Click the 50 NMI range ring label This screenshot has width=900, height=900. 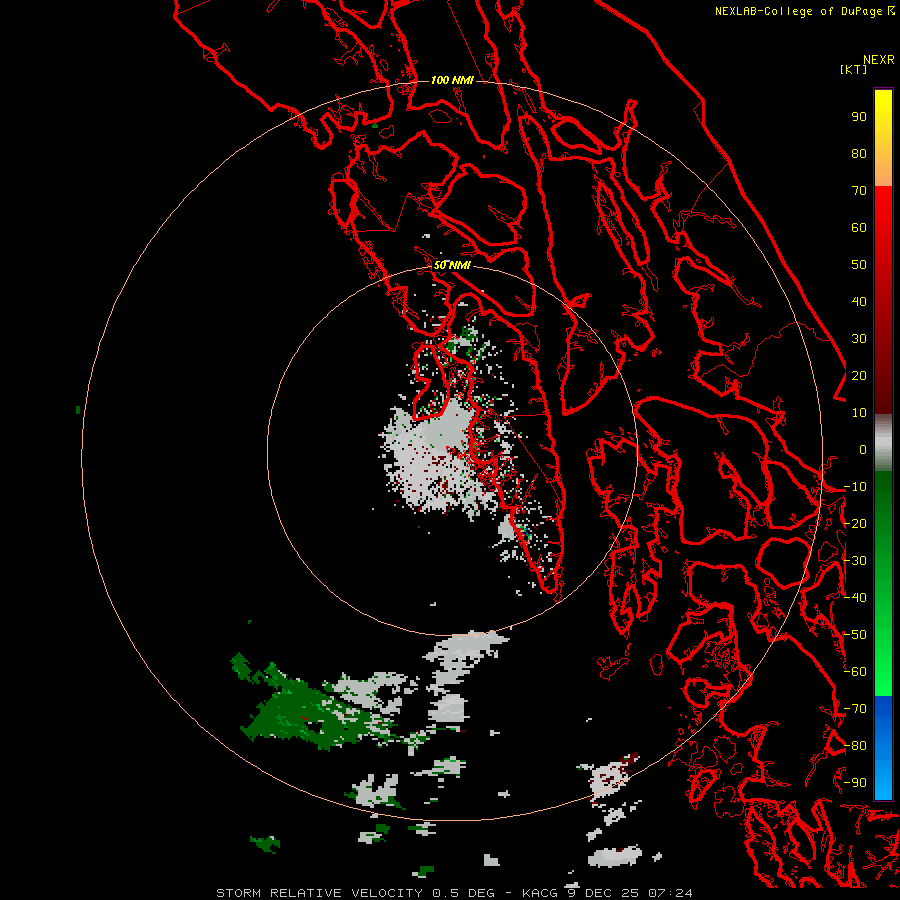pyautogui.click(x=452, y=265)
